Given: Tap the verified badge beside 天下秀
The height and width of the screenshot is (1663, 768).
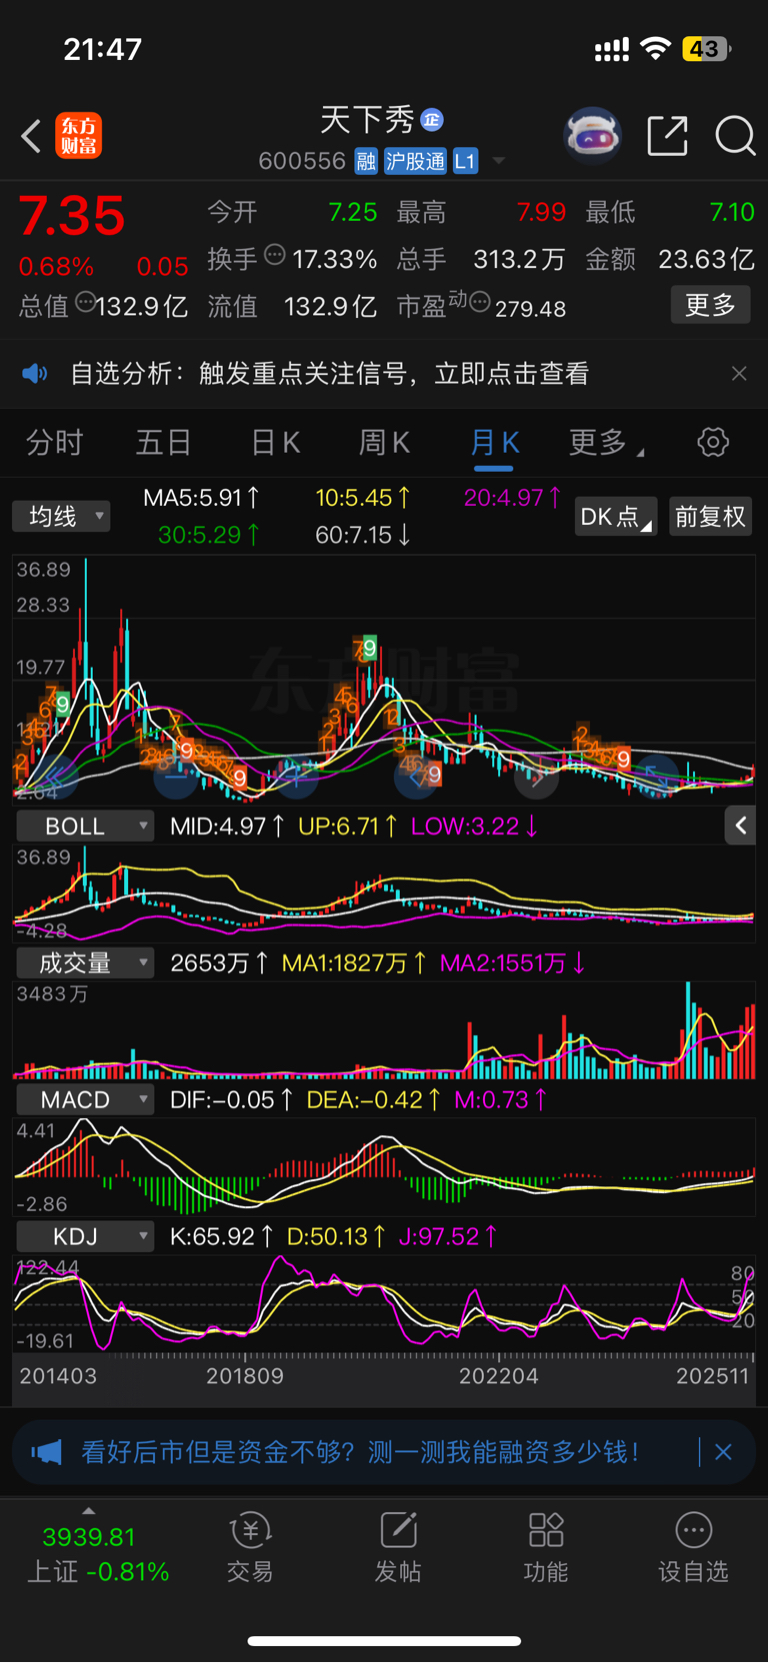Looking at the screenshot, I should [x=432, y=120].
